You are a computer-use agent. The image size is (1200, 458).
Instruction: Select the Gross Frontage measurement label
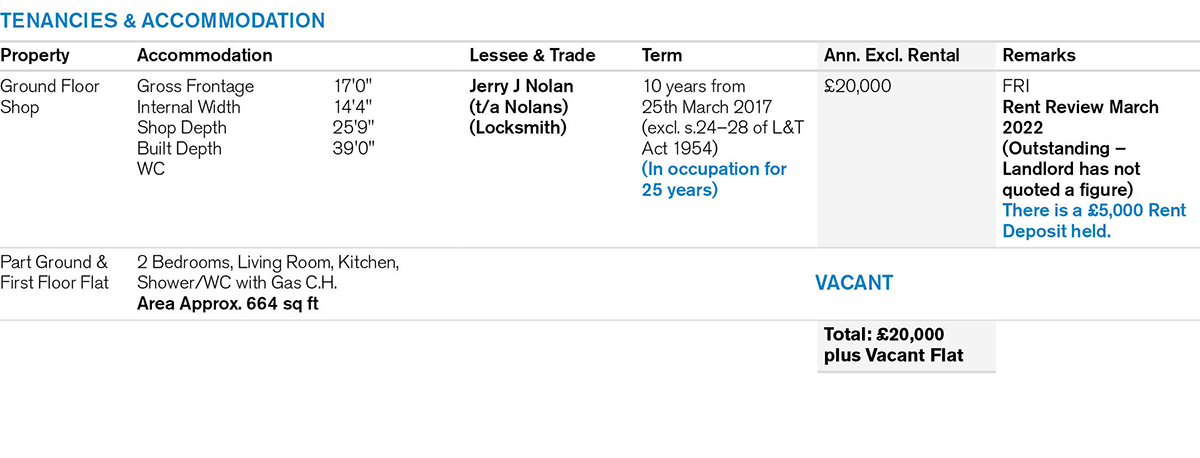[x=195, y=87]
